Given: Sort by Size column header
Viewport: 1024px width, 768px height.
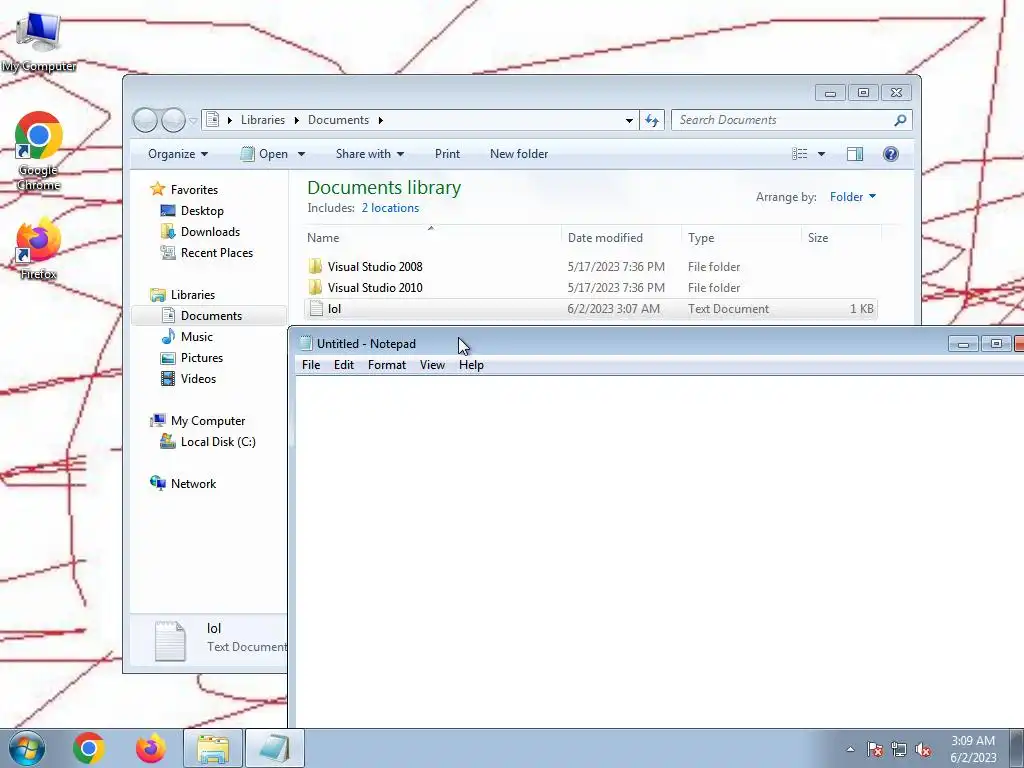Looking at the screenshot, I should pyautogui.click(x=841, y=238).
